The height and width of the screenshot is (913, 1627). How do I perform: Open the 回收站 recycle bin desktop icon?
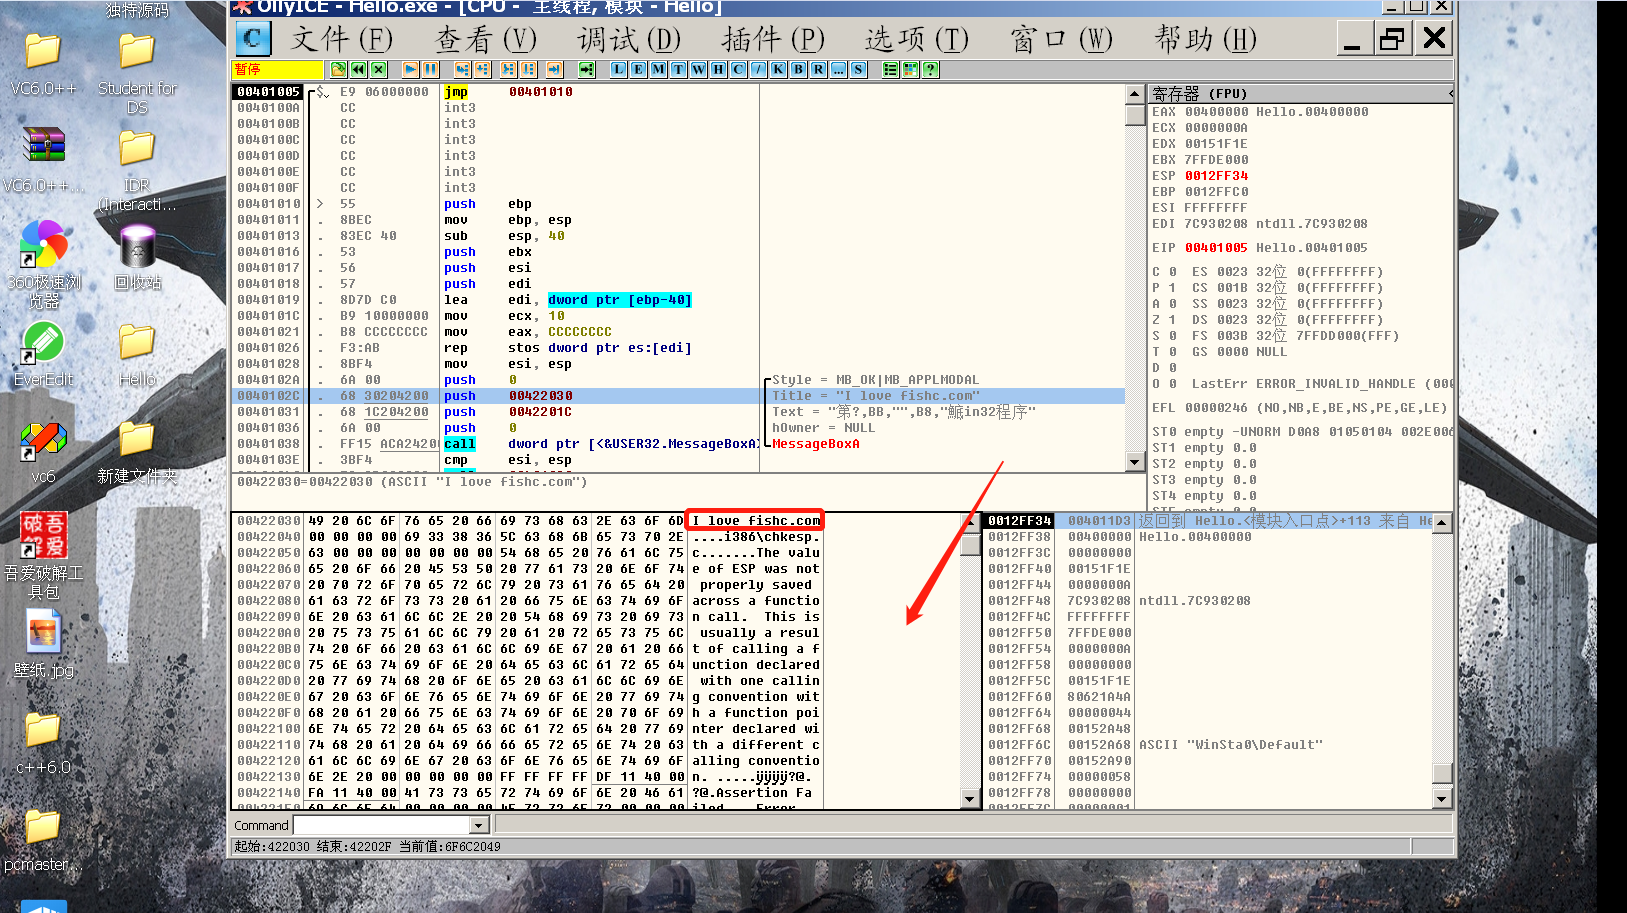click(137, 257)
